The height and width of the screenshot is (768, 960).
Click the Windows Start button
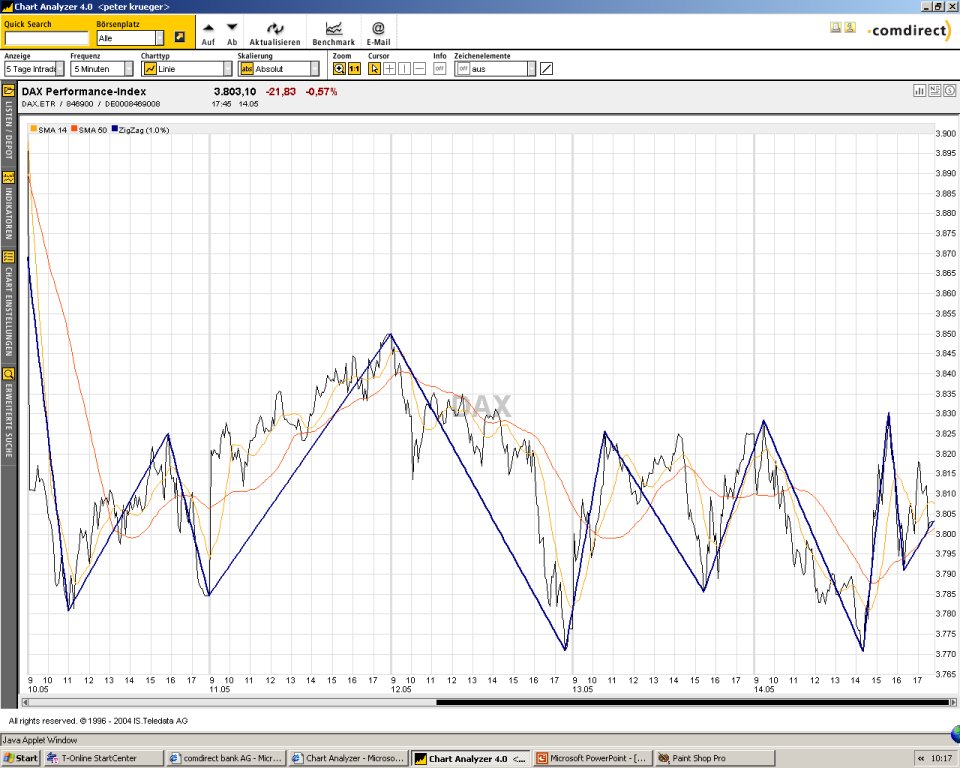click(21, 758)
